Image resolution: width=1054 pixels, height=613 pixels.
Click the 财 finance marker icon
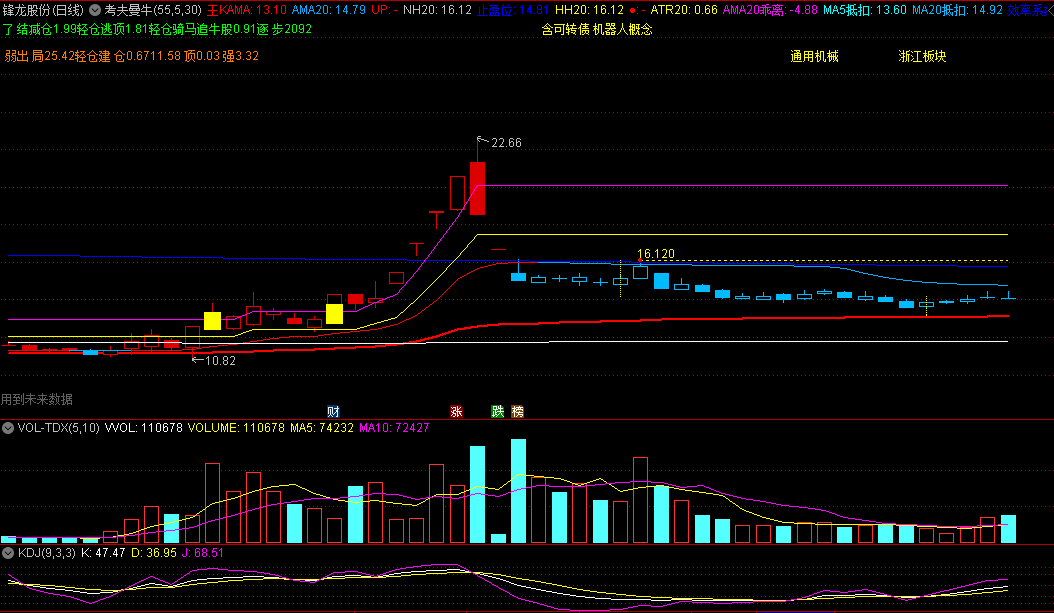point(333,412)
